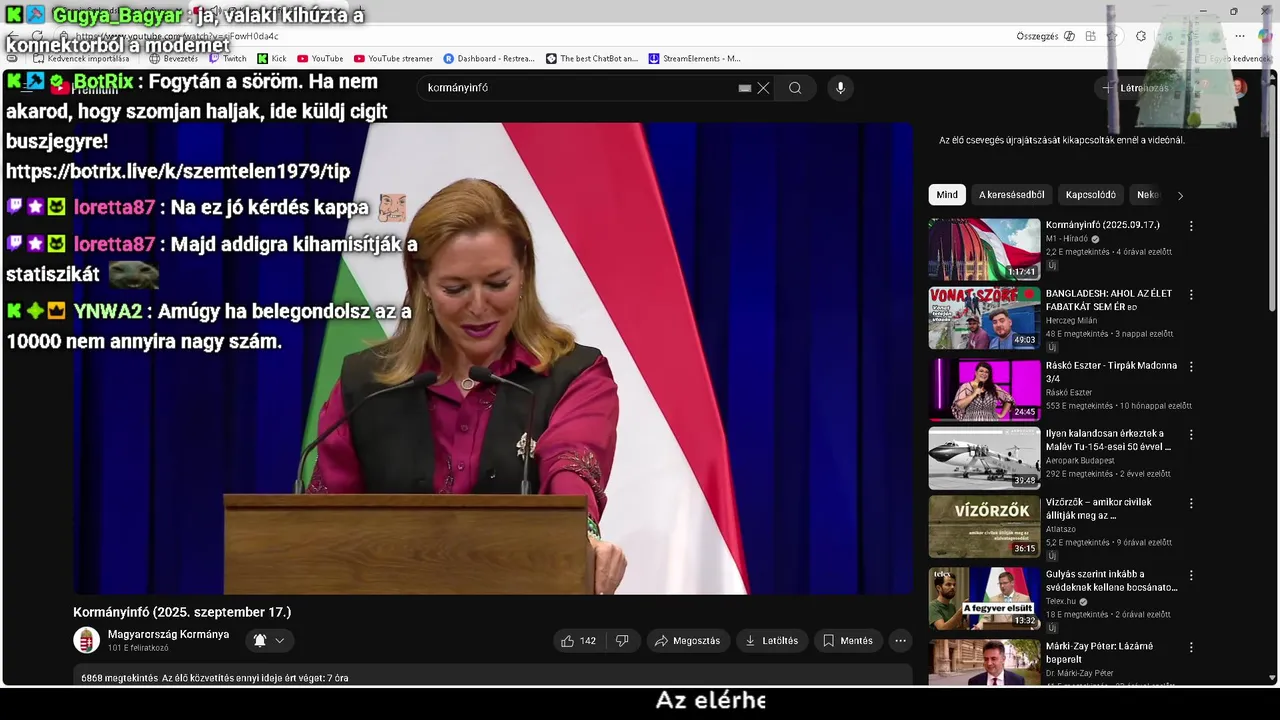
Task: Activate voice search microphone icon
Action: click(840, 88)
